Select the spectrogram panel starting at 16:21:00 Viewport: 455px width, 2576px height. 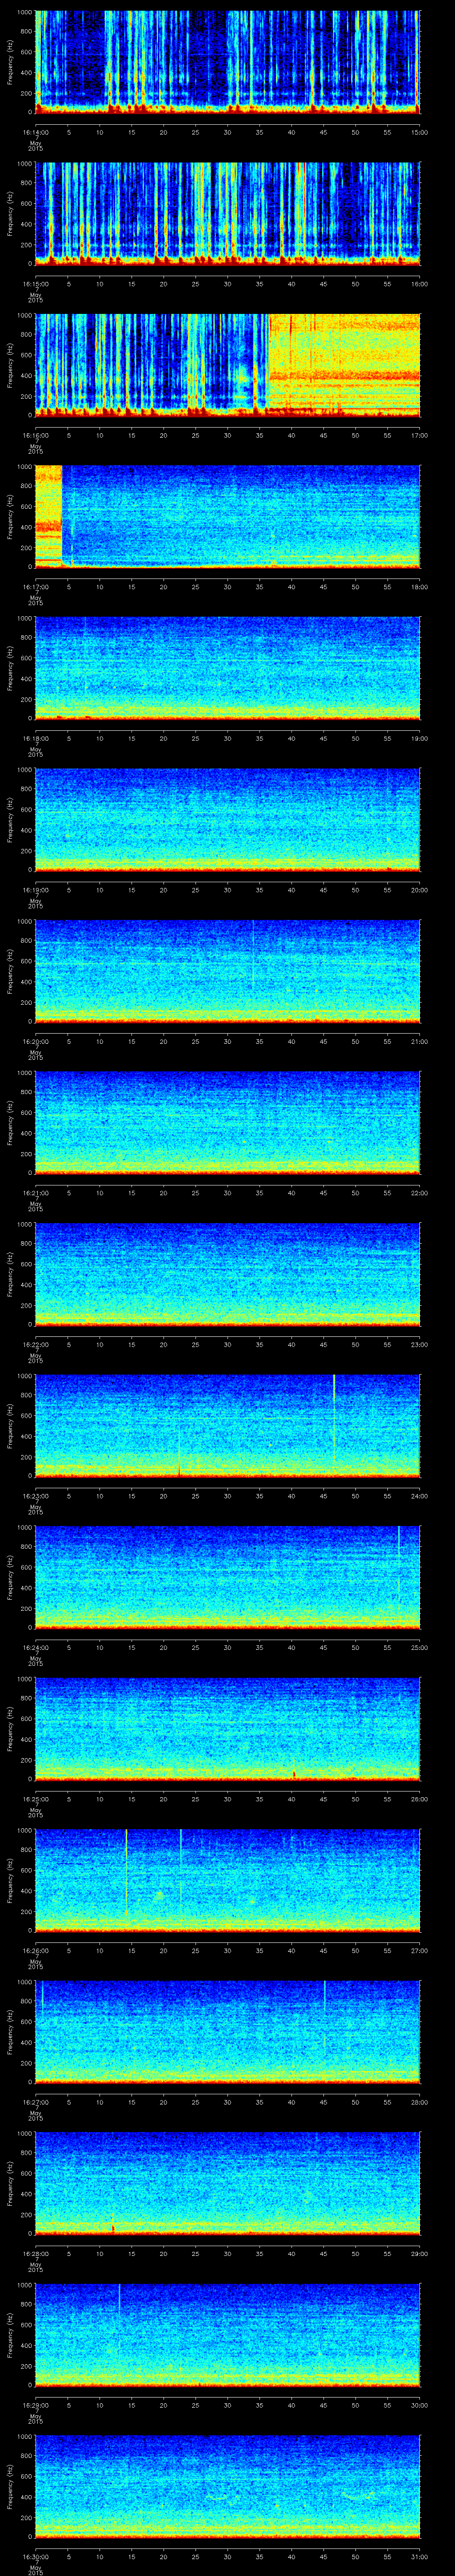pos(227,1123)
